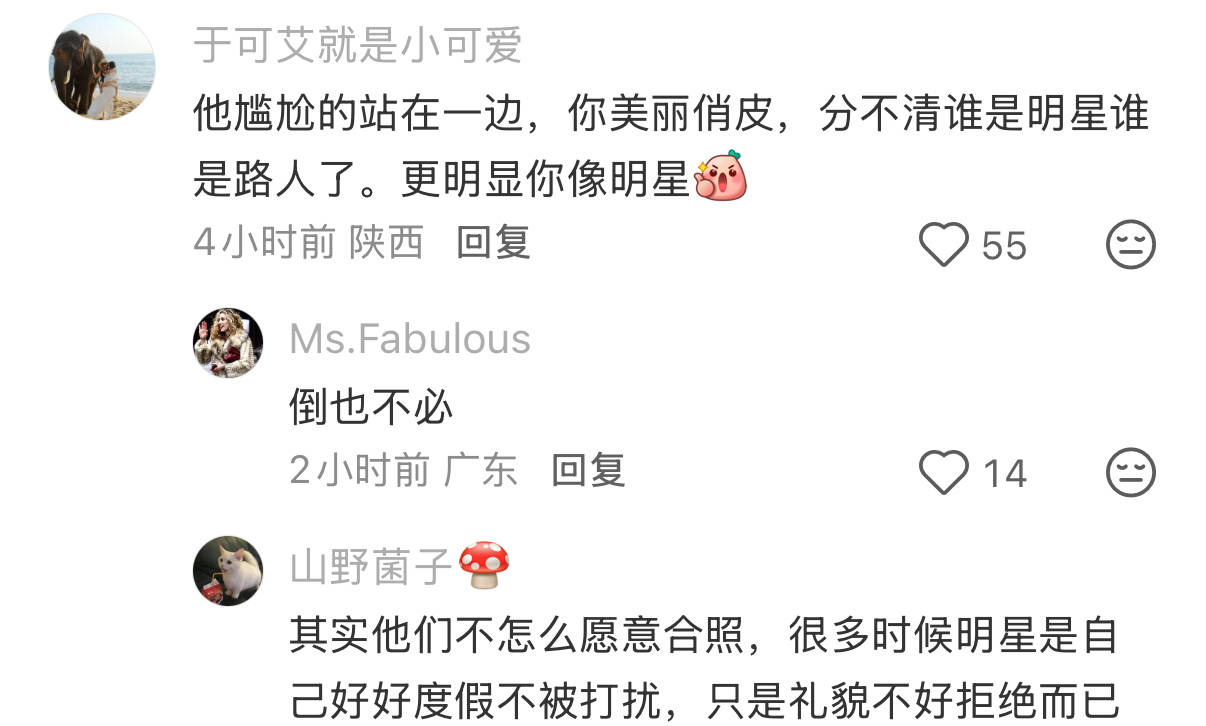Tap the 14 like count
The height and width of the screenshot is (726, 1206).
point(1004,474)
